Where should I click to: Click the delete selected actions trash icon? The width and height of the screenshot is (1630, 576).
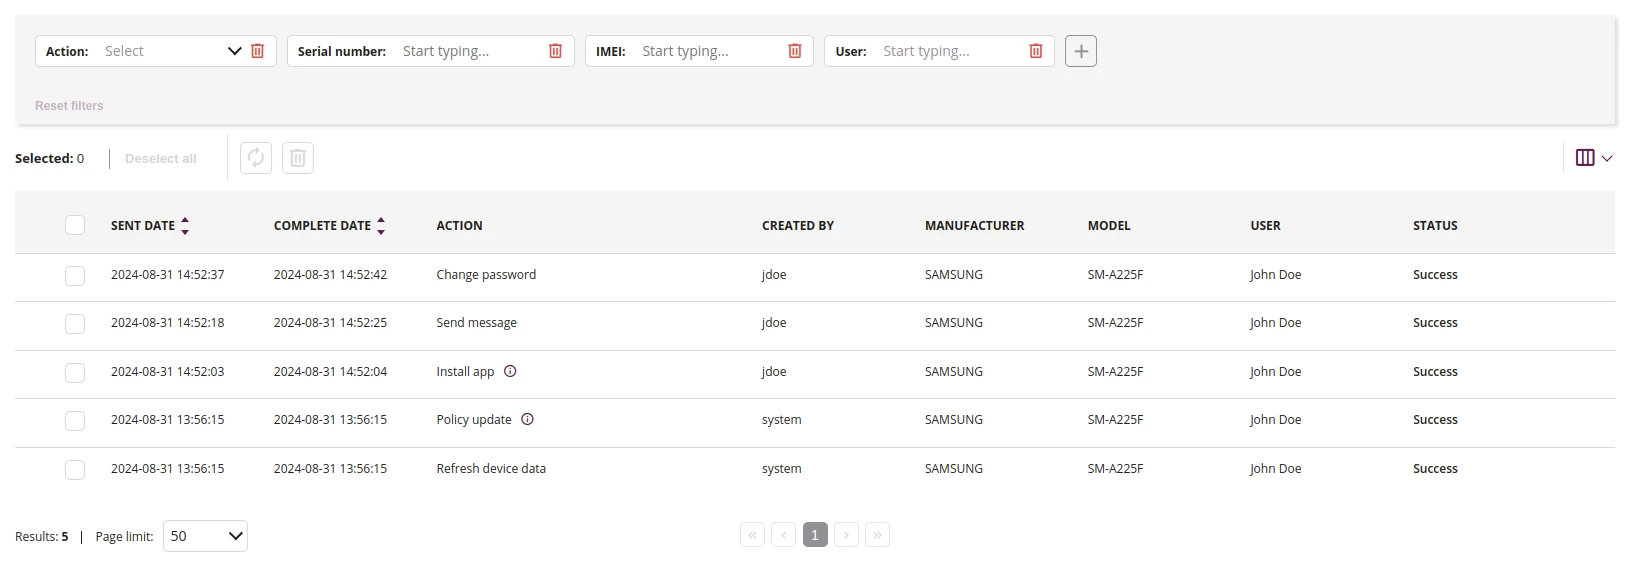click(298, 158)
